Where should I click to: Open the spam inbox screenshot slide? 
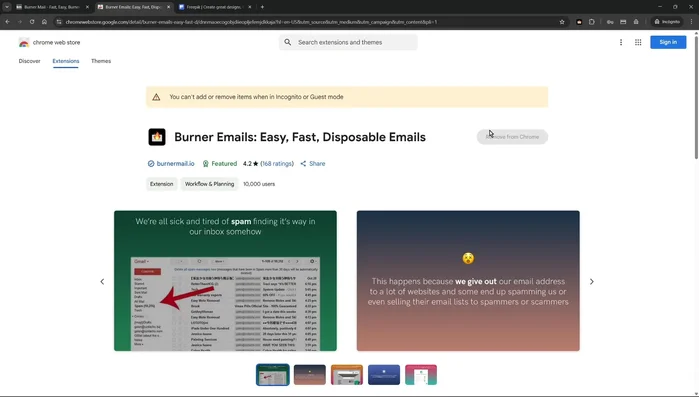[225, 281]
